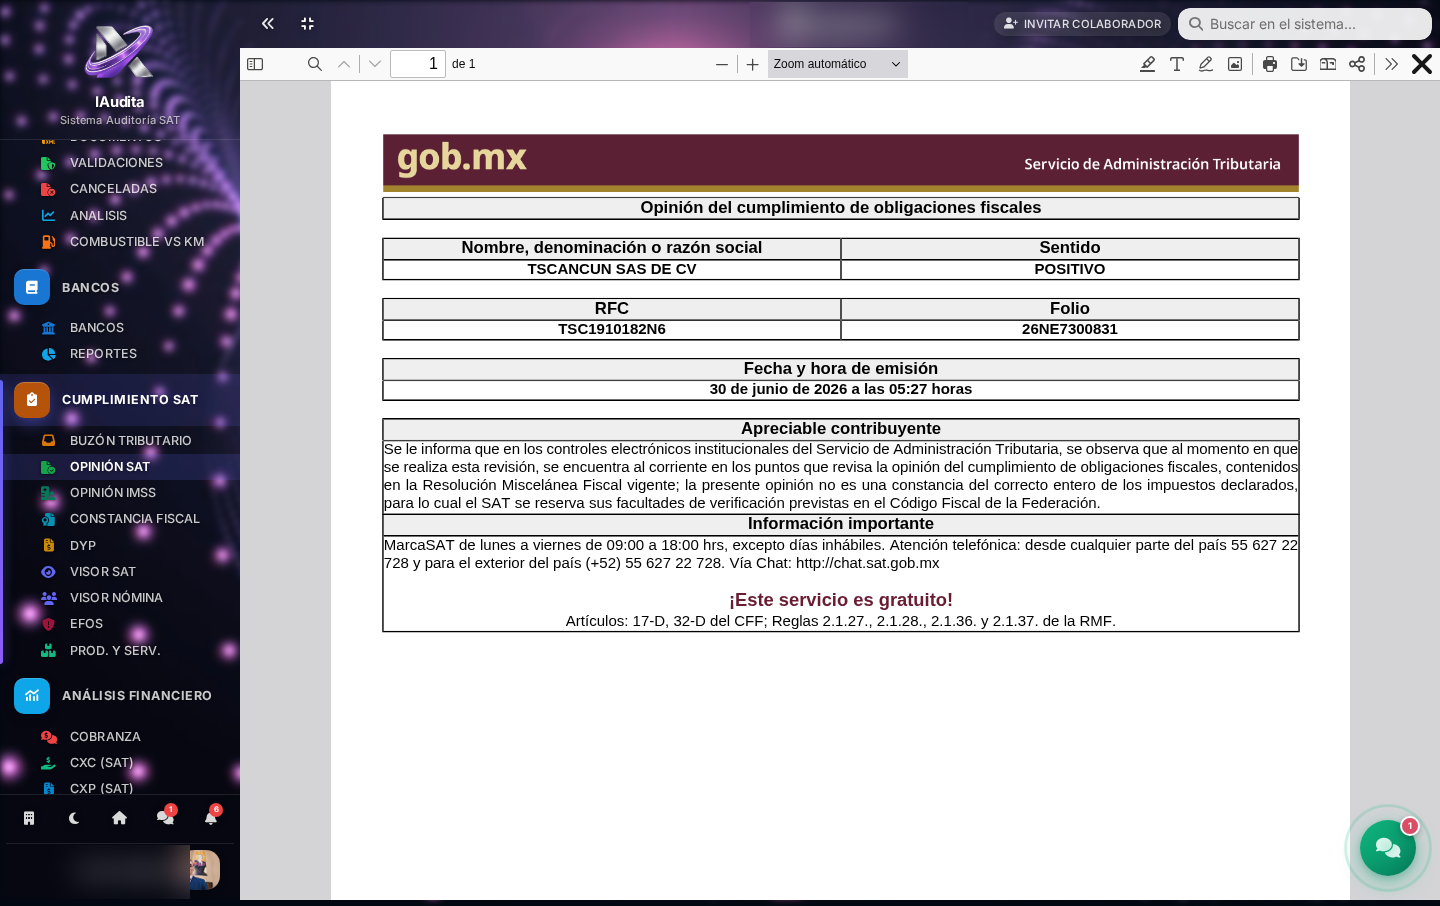Click the ¡Este servicio es gratuito! text
The width and height of the screenshot is (1440, 906).
point(841,600)
